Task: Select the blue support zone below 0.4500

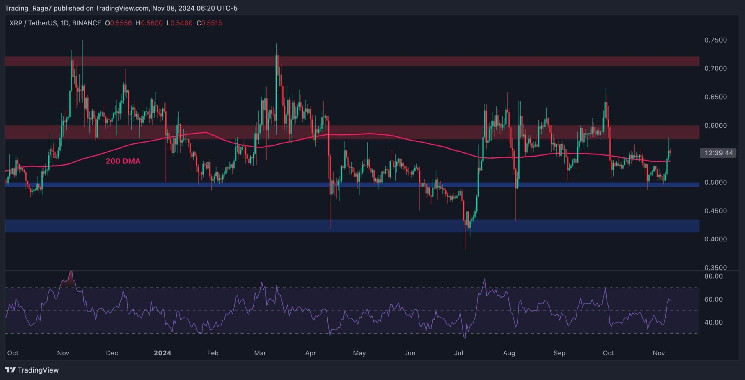Action: point(352,226)
